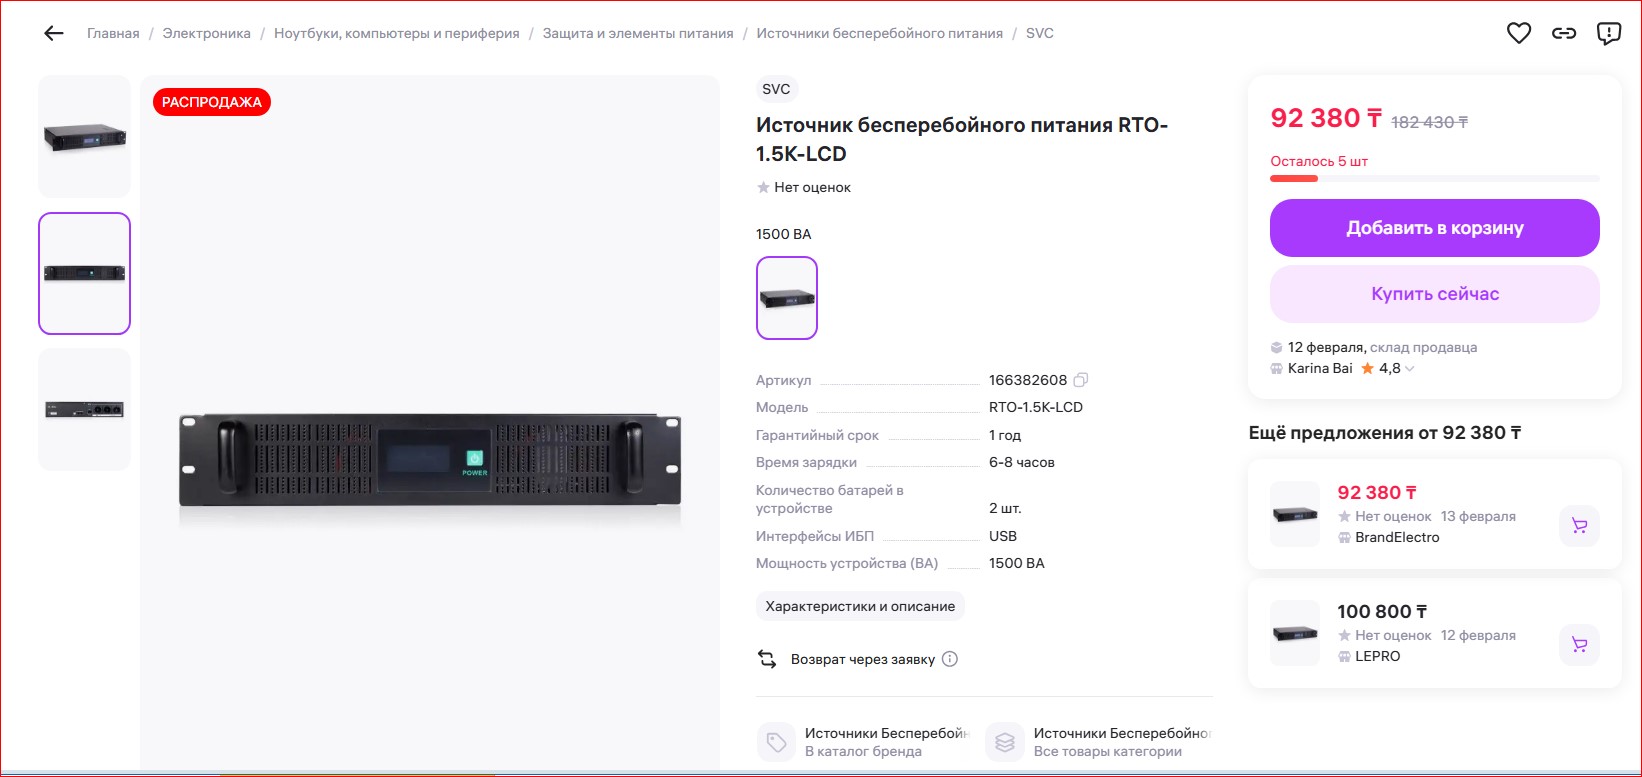Viewport: 1642px width, 777px height.
Task: Open return info tooltip icon
Action: (950, 659)
